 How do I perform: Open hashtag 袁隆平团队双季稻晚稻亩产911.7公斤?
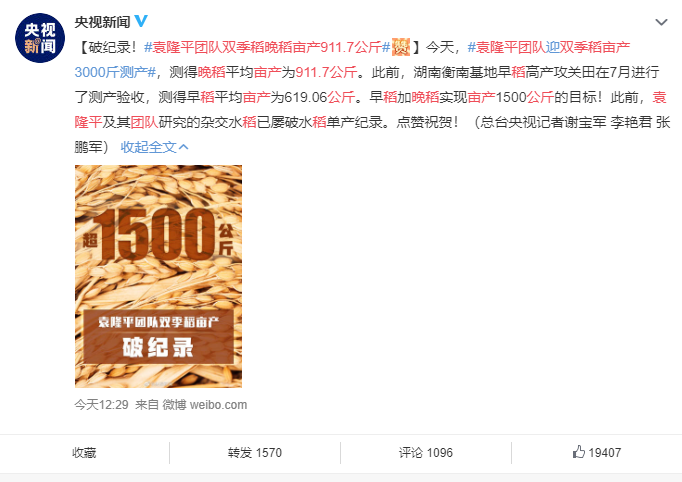[x=267, y=47]
